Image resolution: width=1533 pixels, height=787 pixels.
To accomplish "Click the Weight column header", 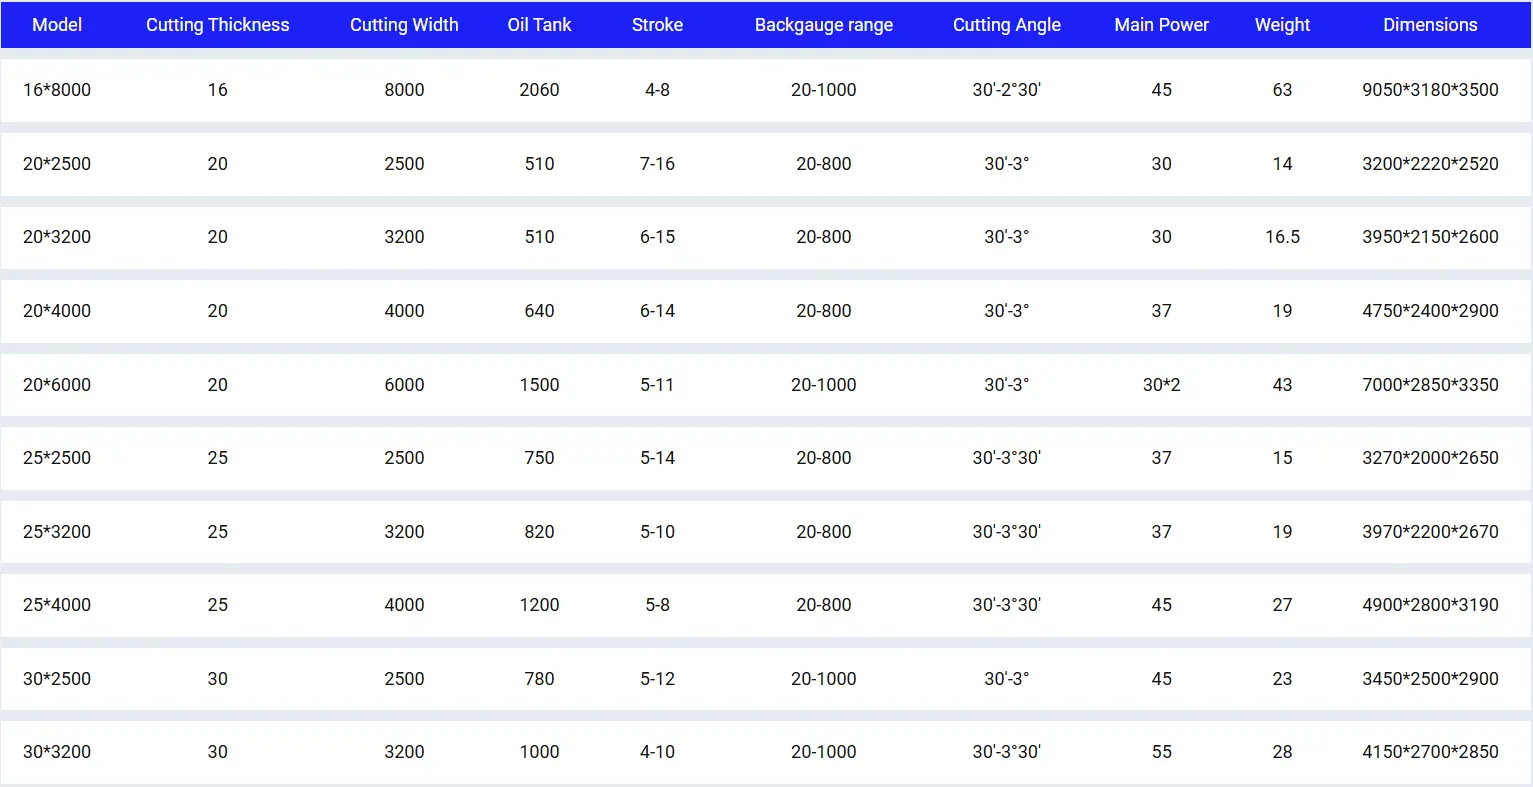I will point(1282,25).
